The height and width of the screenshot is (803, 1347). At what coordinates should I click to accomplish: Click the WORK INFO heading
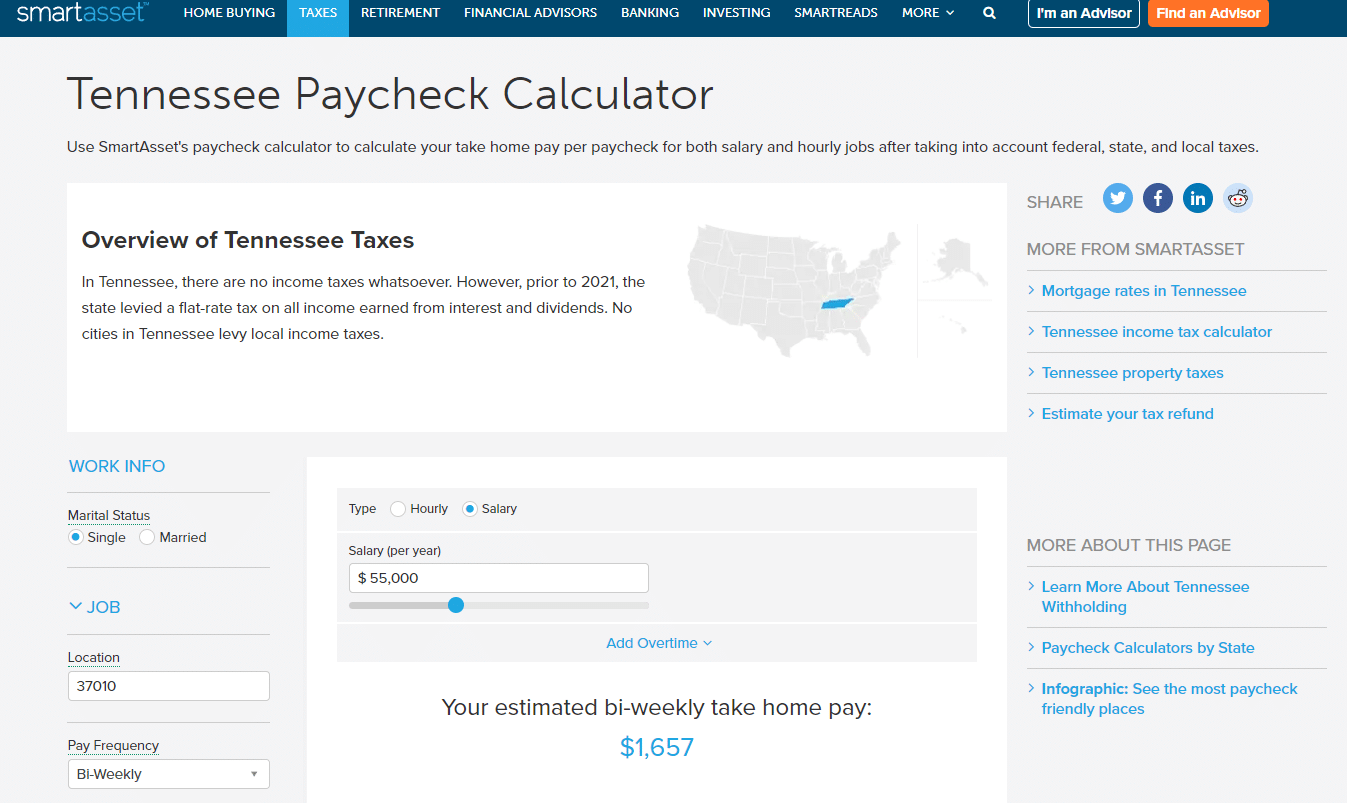(x=117, y=466)
